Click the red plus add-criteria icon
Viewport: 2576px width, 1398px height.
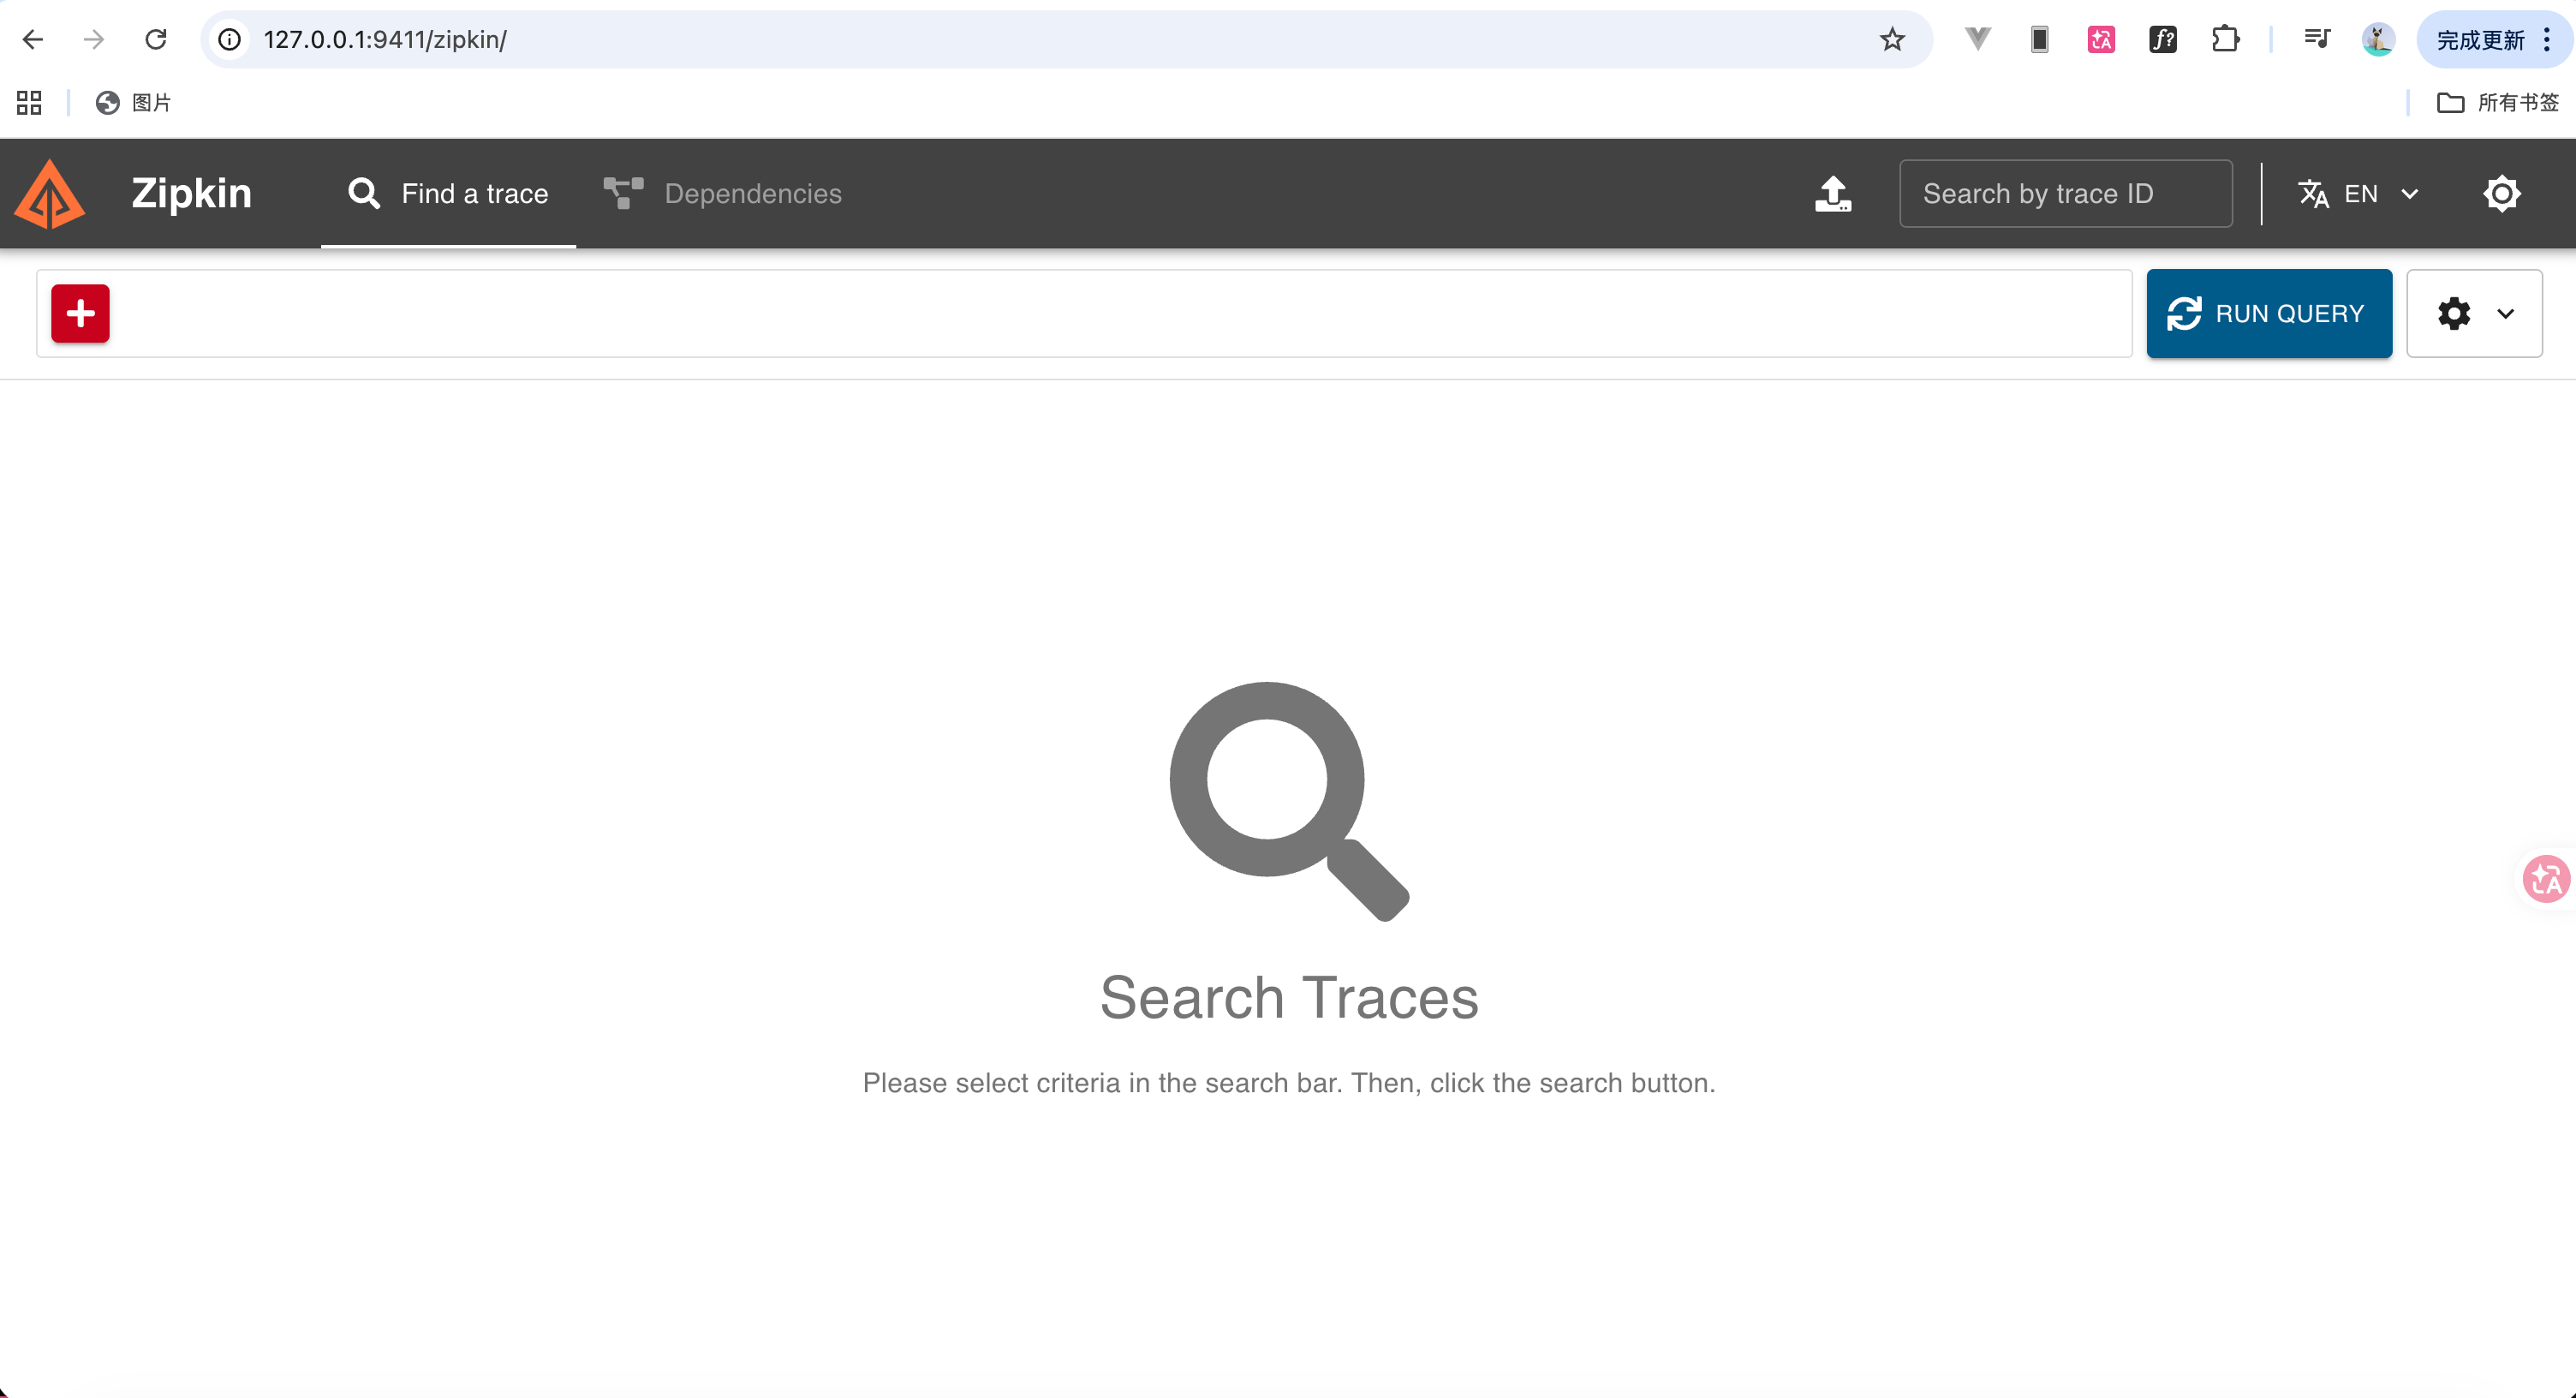80,313
